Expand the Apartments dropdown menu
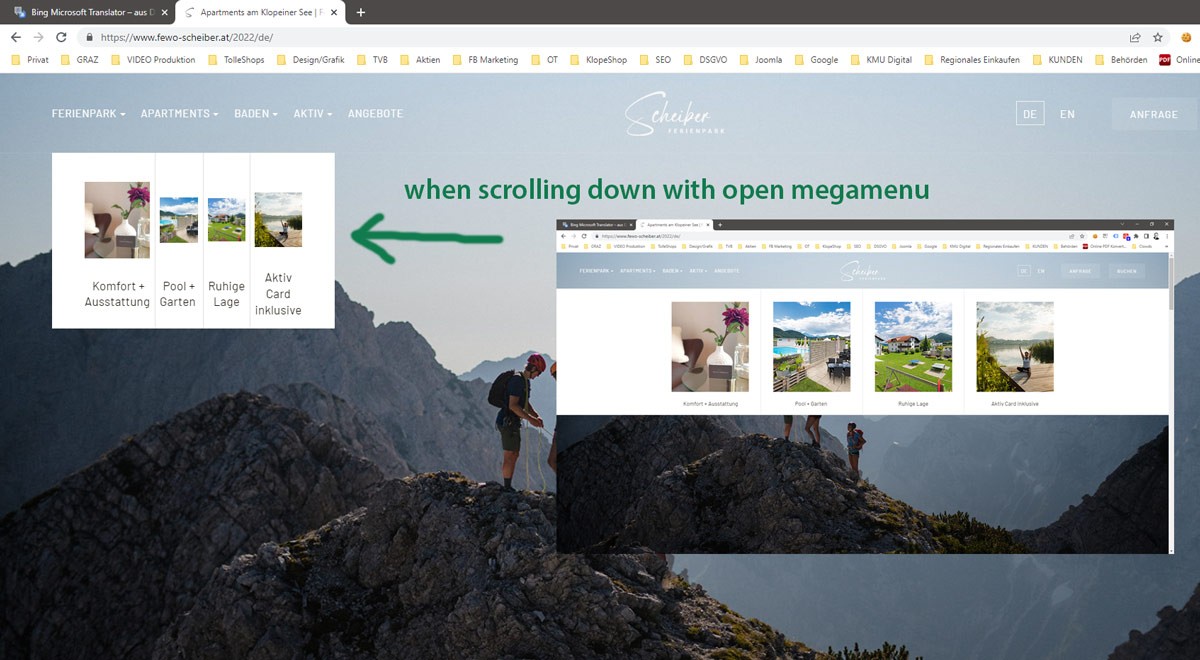Screen dimensions: 1200x660 click(179, 114)
